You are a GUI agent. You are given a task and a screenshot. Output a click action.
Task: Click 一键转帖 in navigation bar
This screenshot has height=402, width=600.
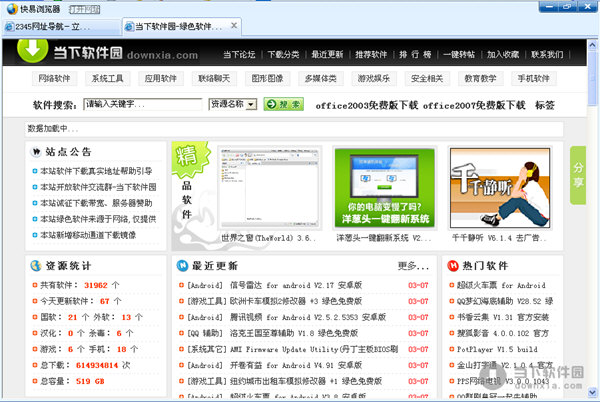(x=459, y=54)
